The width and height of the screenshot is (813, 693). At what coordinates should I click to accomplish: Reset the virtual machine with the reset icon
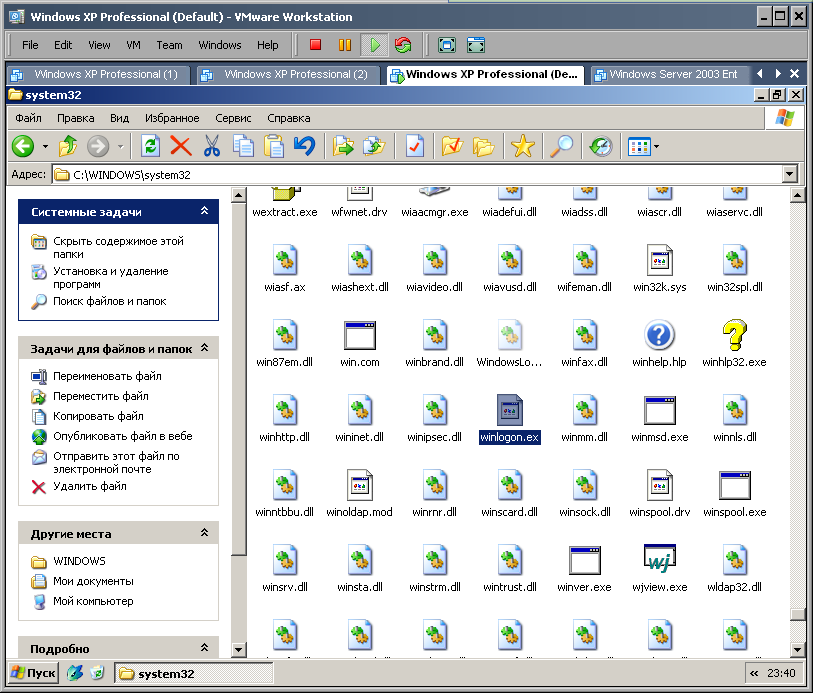point(403,45)
